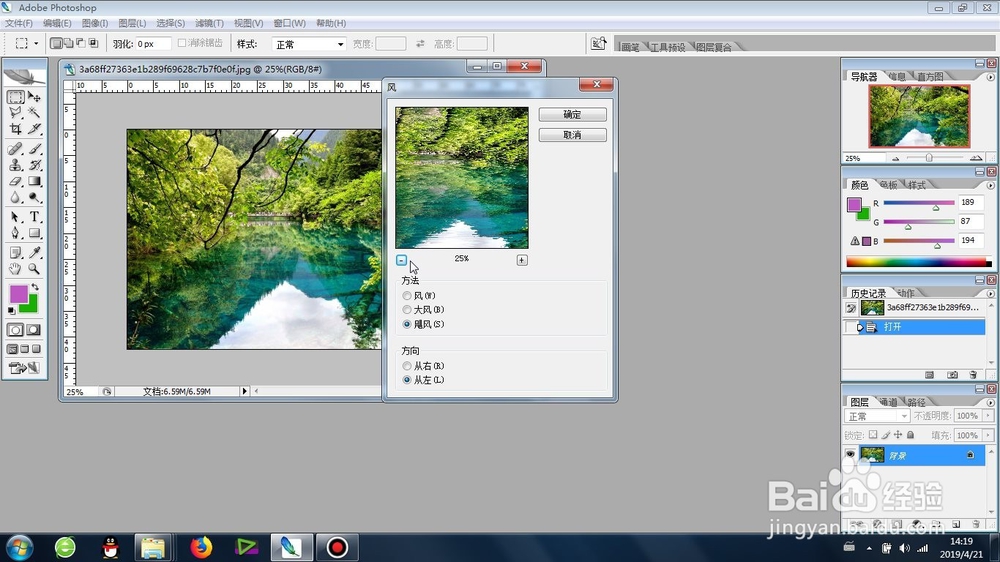Select the Pen tool
1000x562 pixels.
tap(15, 233)
